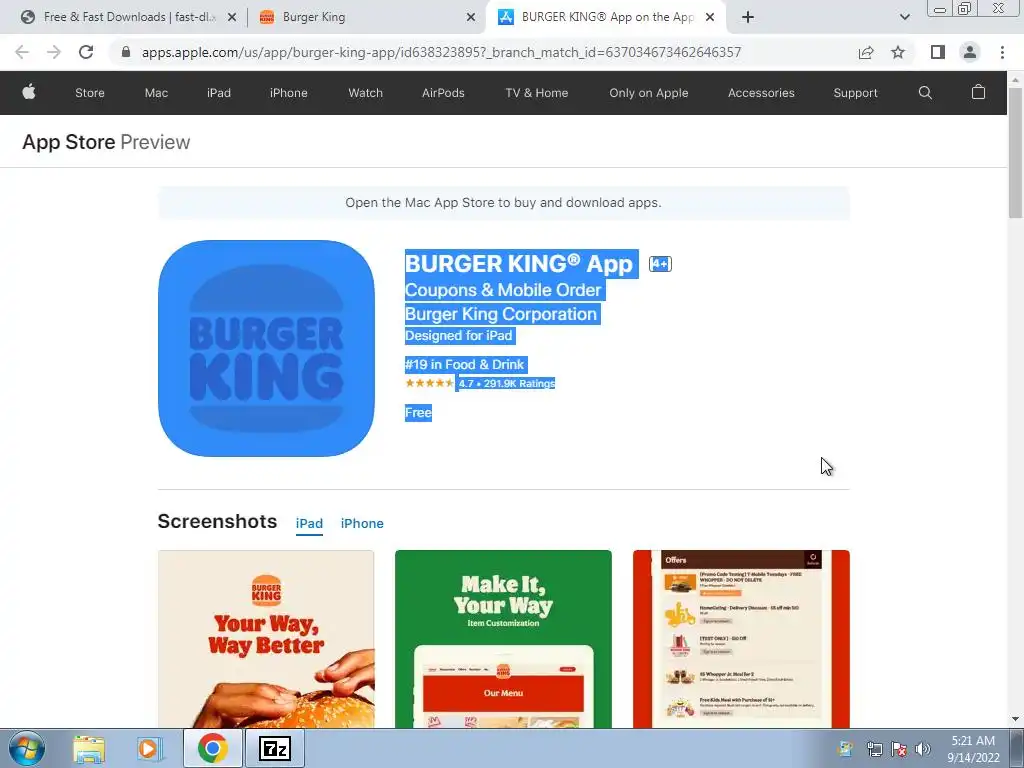Image resolution: width=1024 pixels, height=768 pixels.
Task: Open Mac in Apple navigation
Action: click(x=156, y=93)
